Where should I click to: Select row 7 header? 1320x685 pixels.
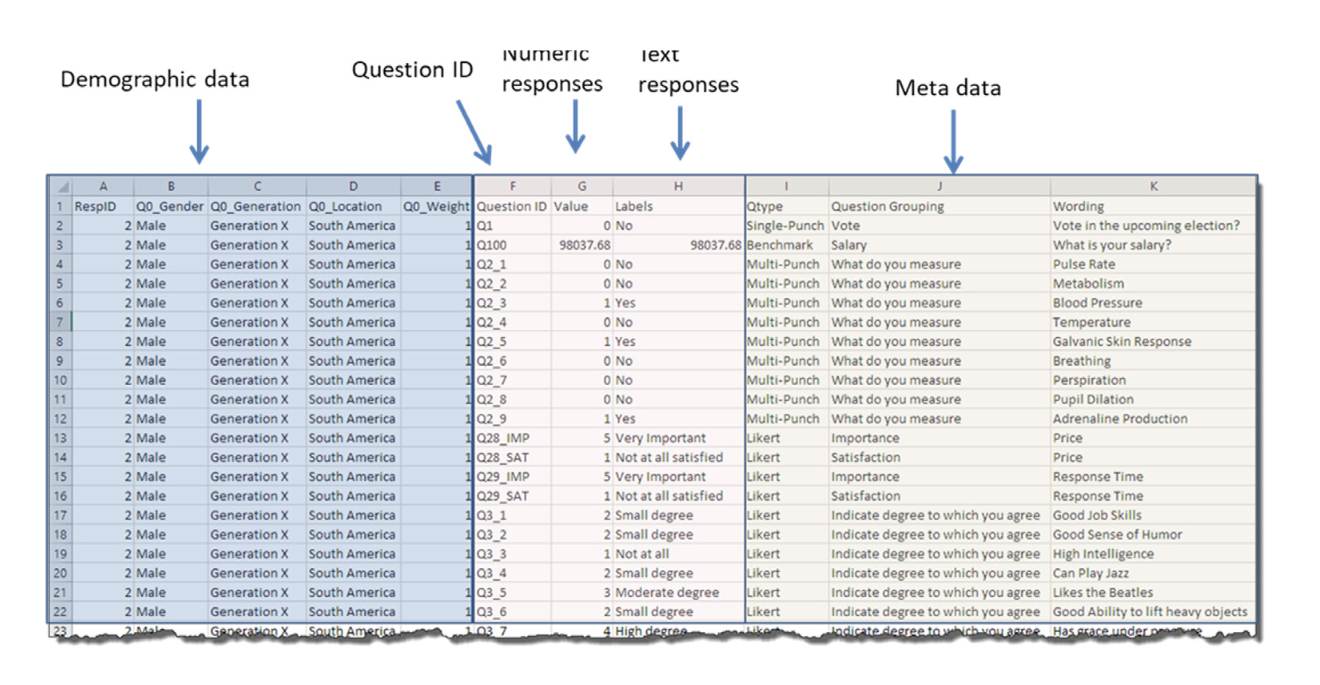[59, 322]
